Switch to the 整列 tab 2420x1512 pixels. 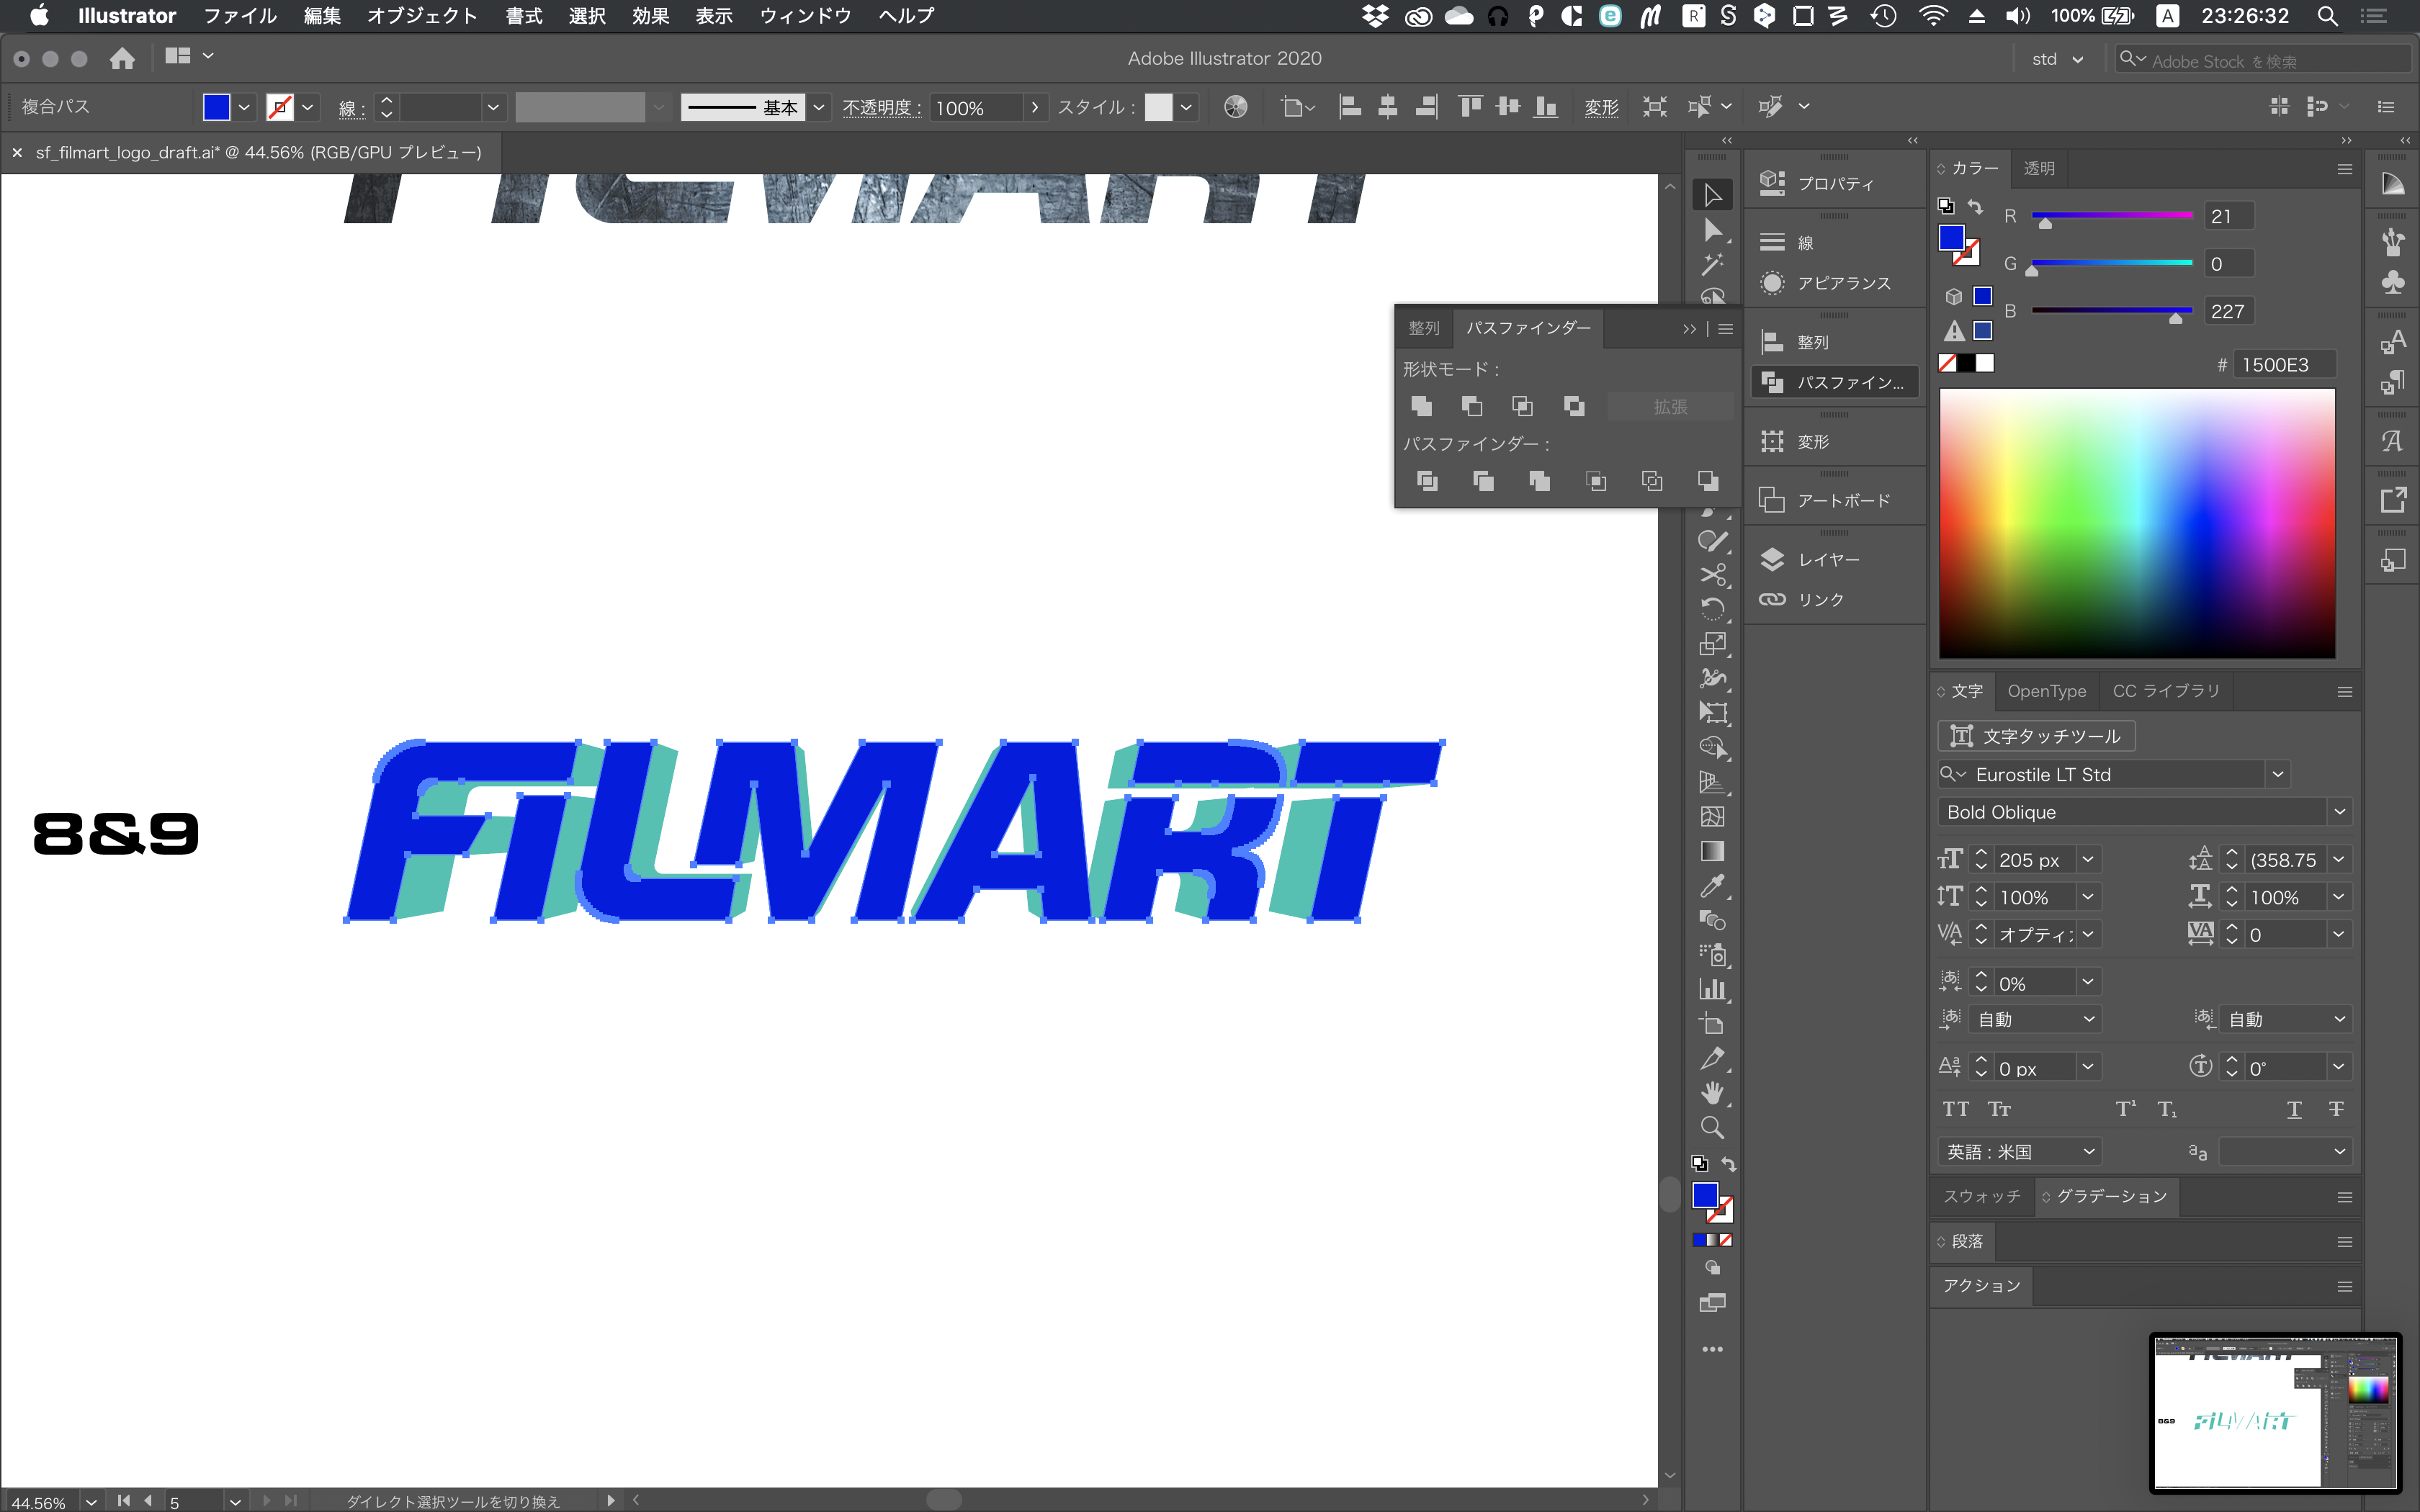tap(1424, 328)
